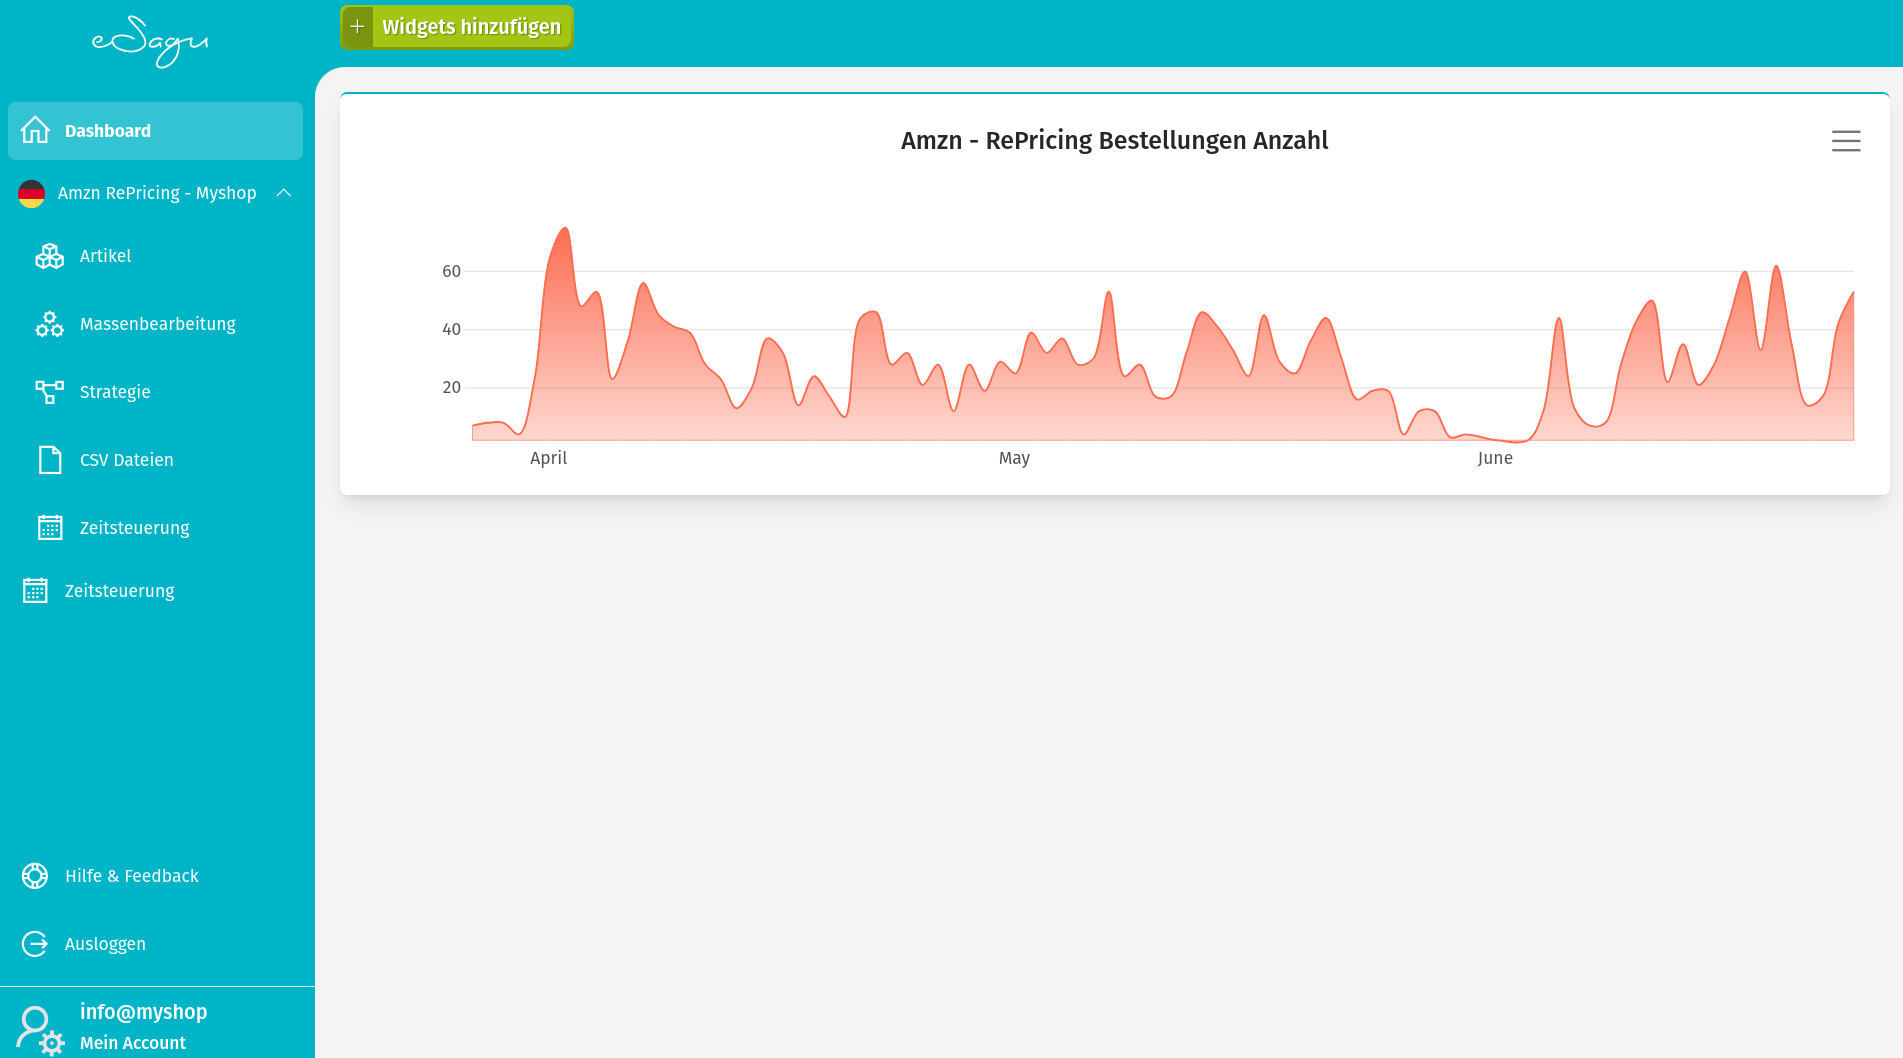Open indented Zeitsteuerung under Amzn RePricing

[135, 528]
